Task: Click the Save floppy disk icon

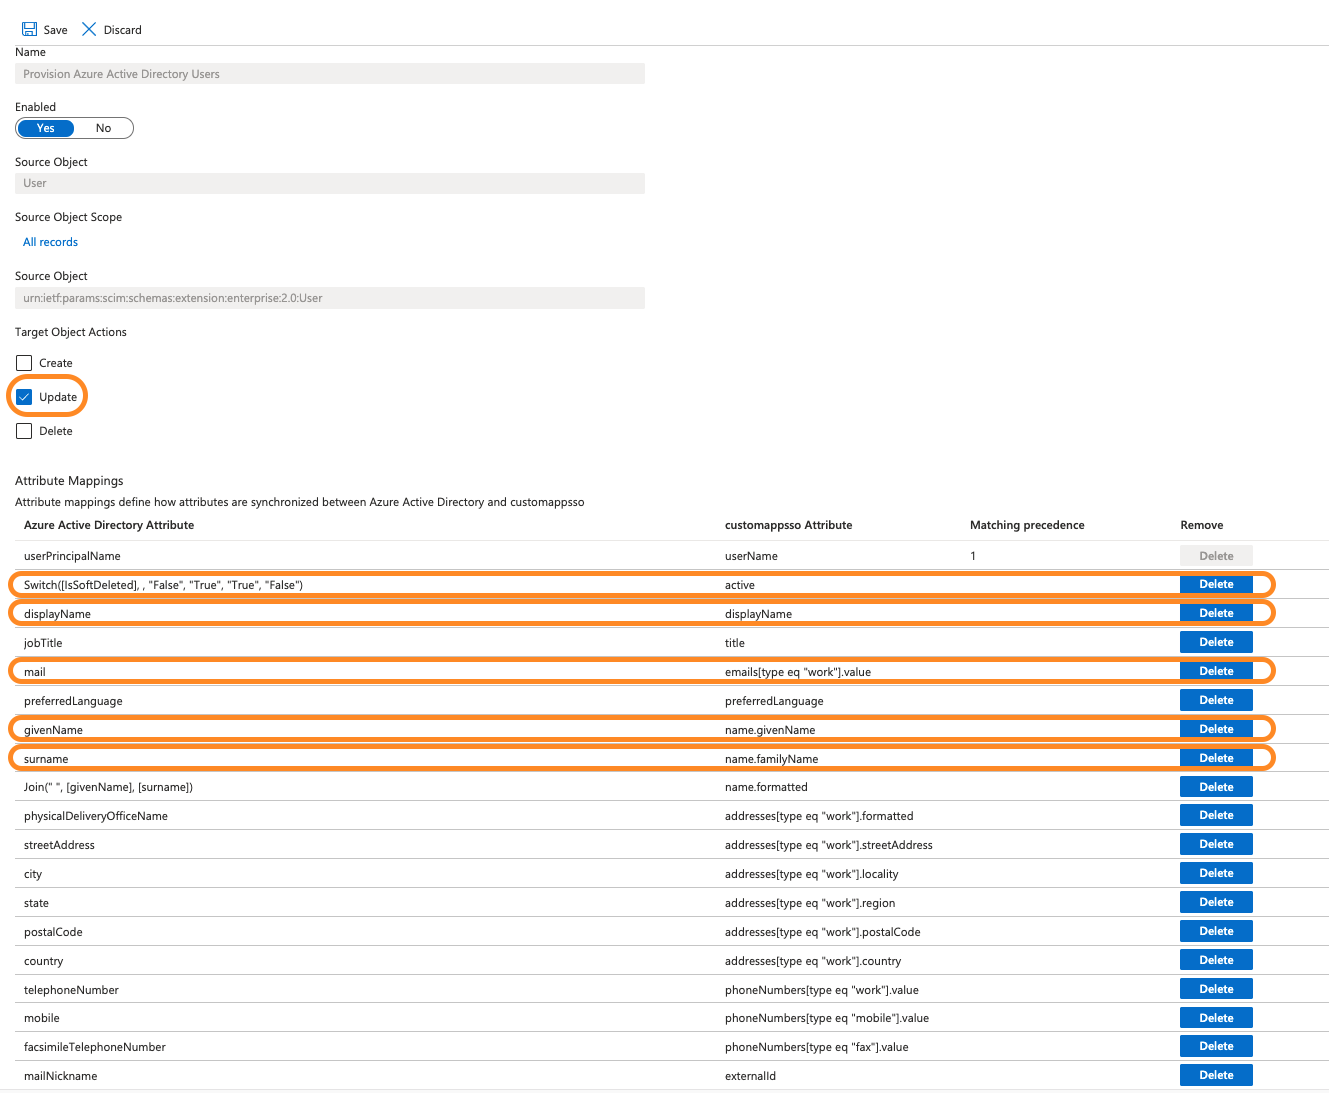Action: 30,29
